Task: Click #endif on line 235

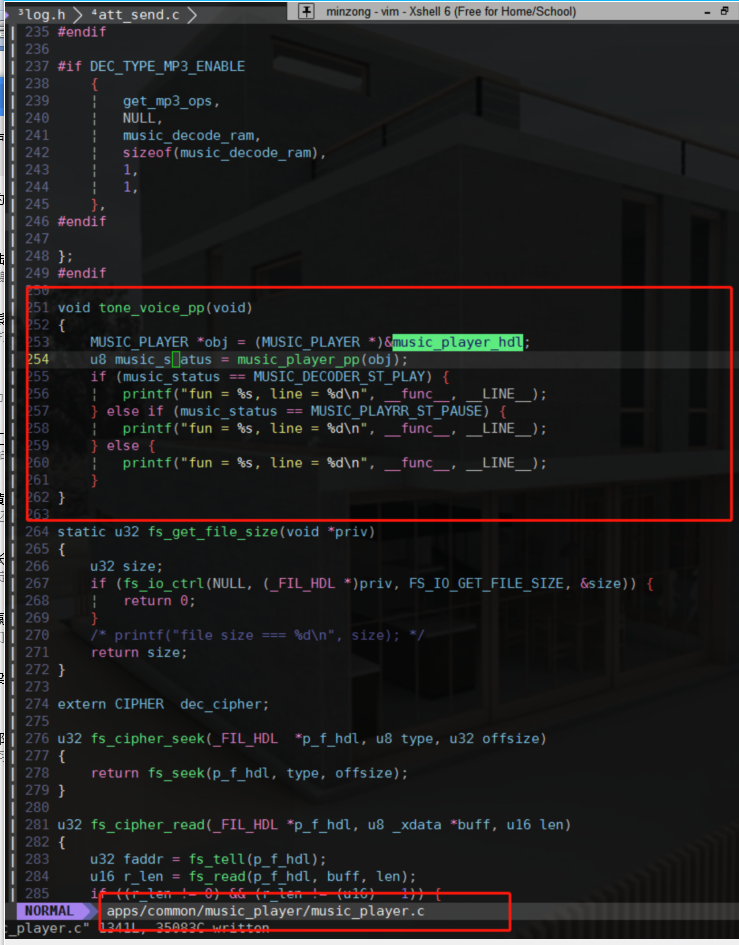Action: pyautogui.click(x=82, y=31)
